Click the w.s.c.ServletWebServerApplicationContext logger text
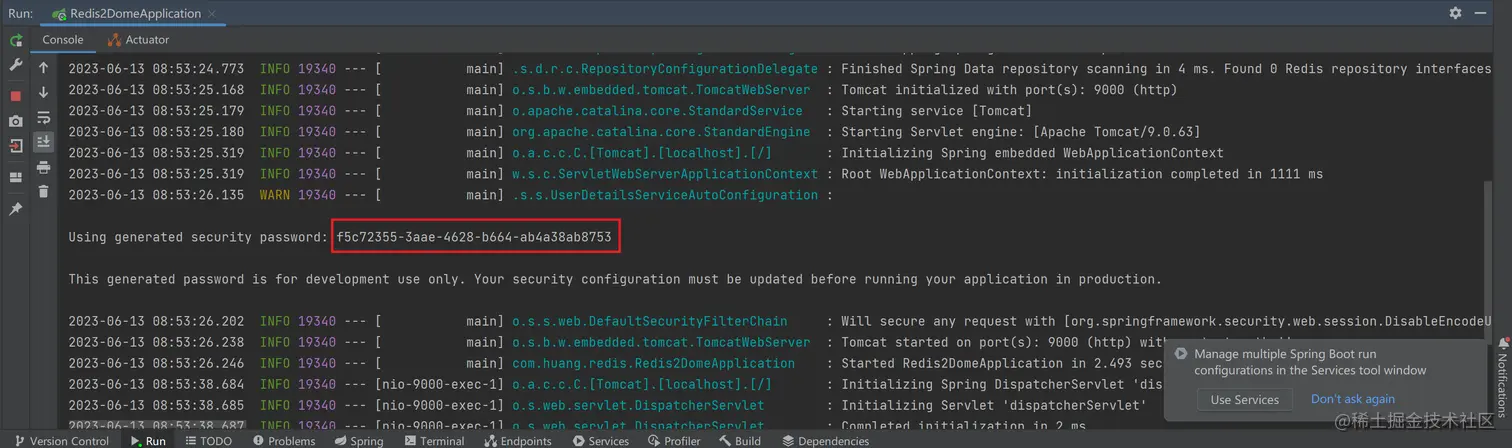1512x448 pixels. [665, 174]
